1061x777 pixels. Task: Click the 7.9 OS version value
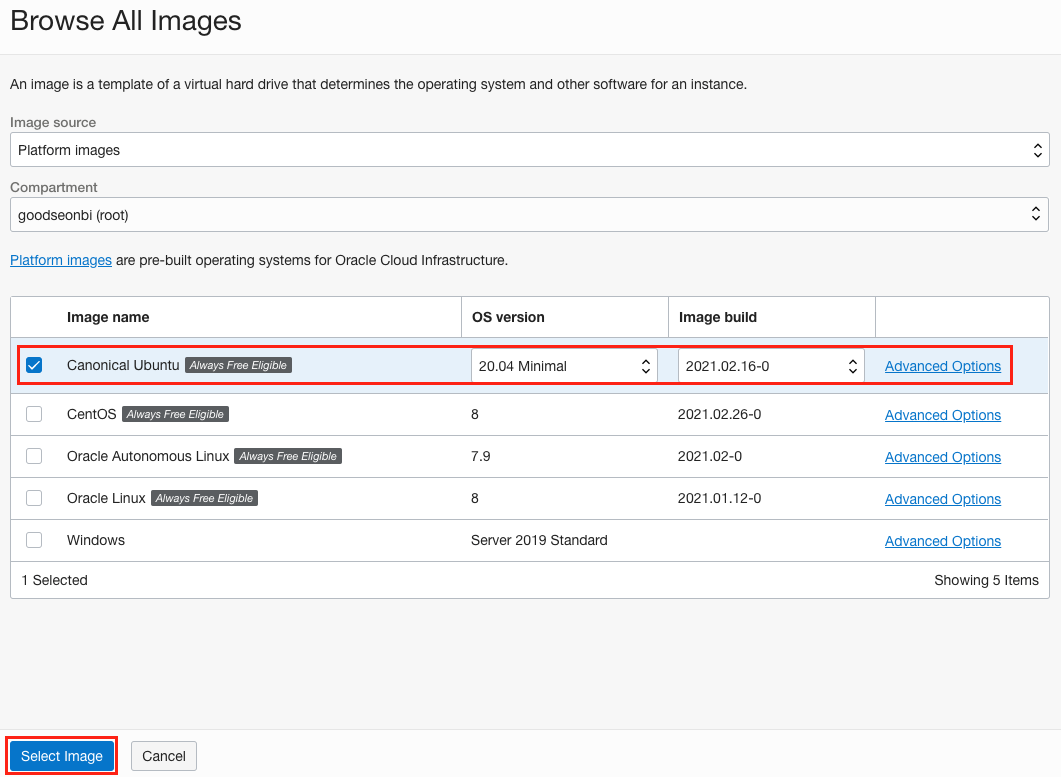pos(480,456)
